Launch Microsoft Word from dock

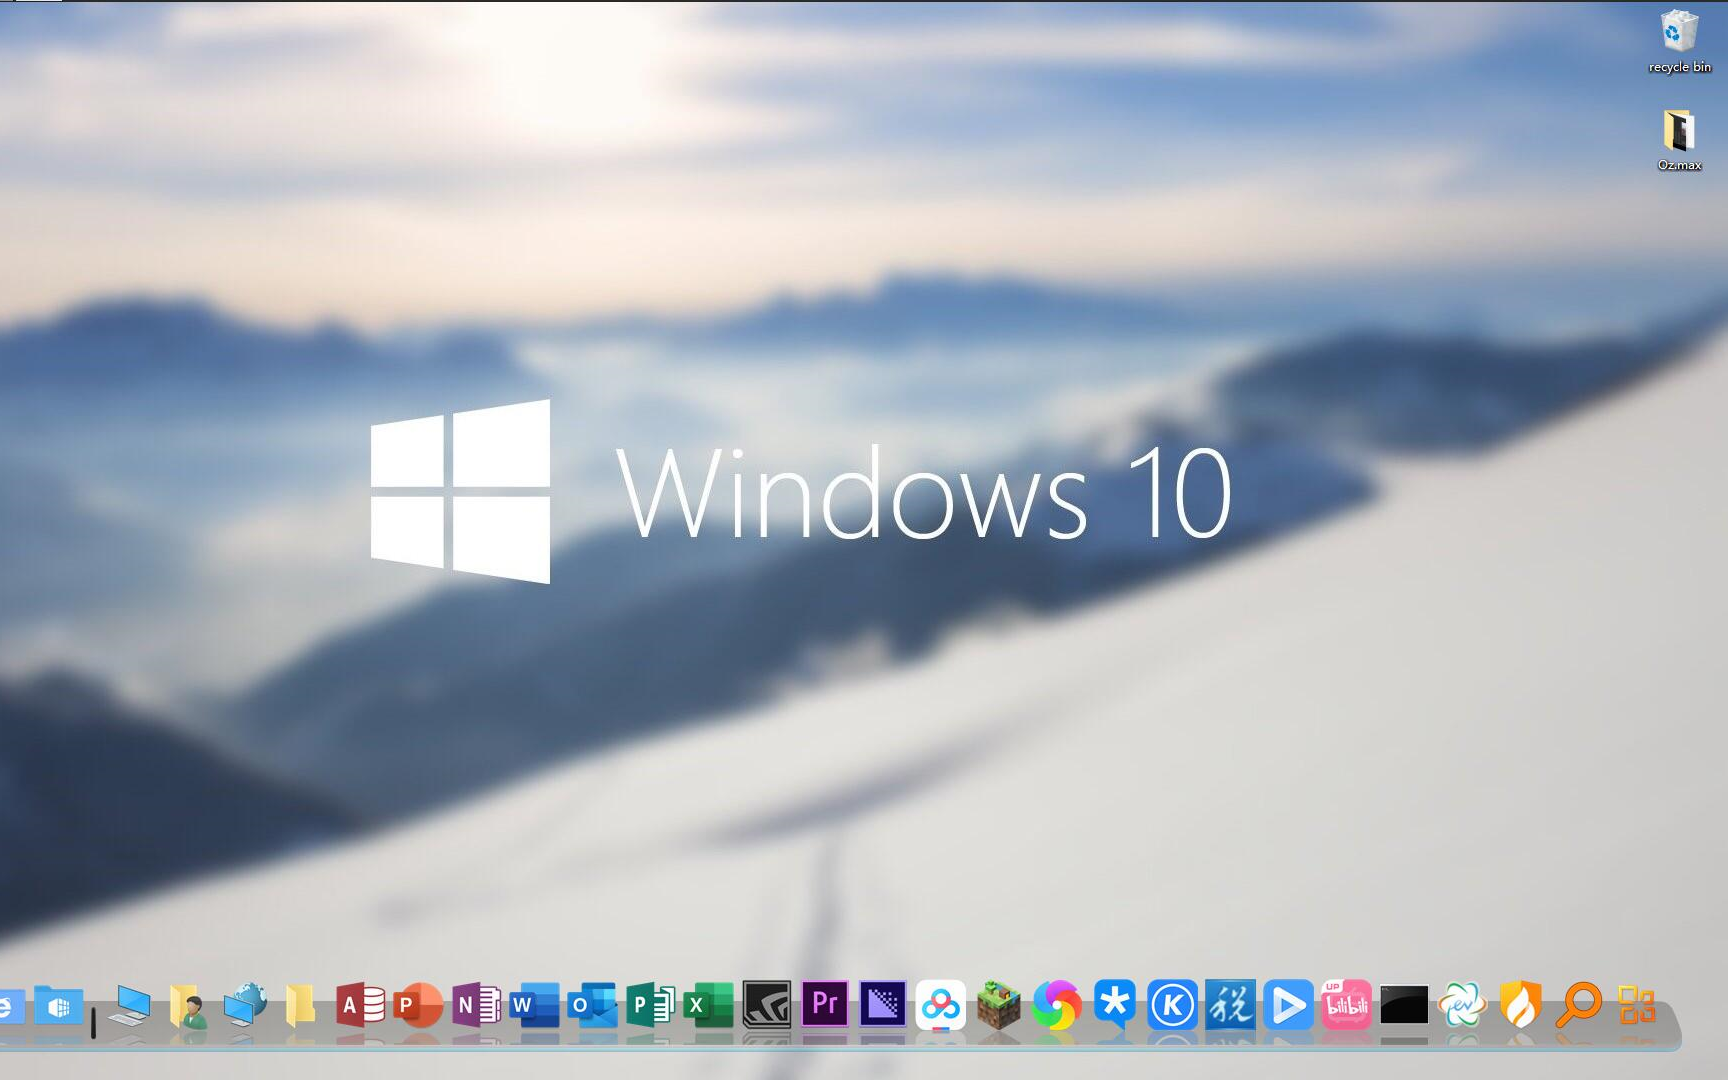[535, 1006]
